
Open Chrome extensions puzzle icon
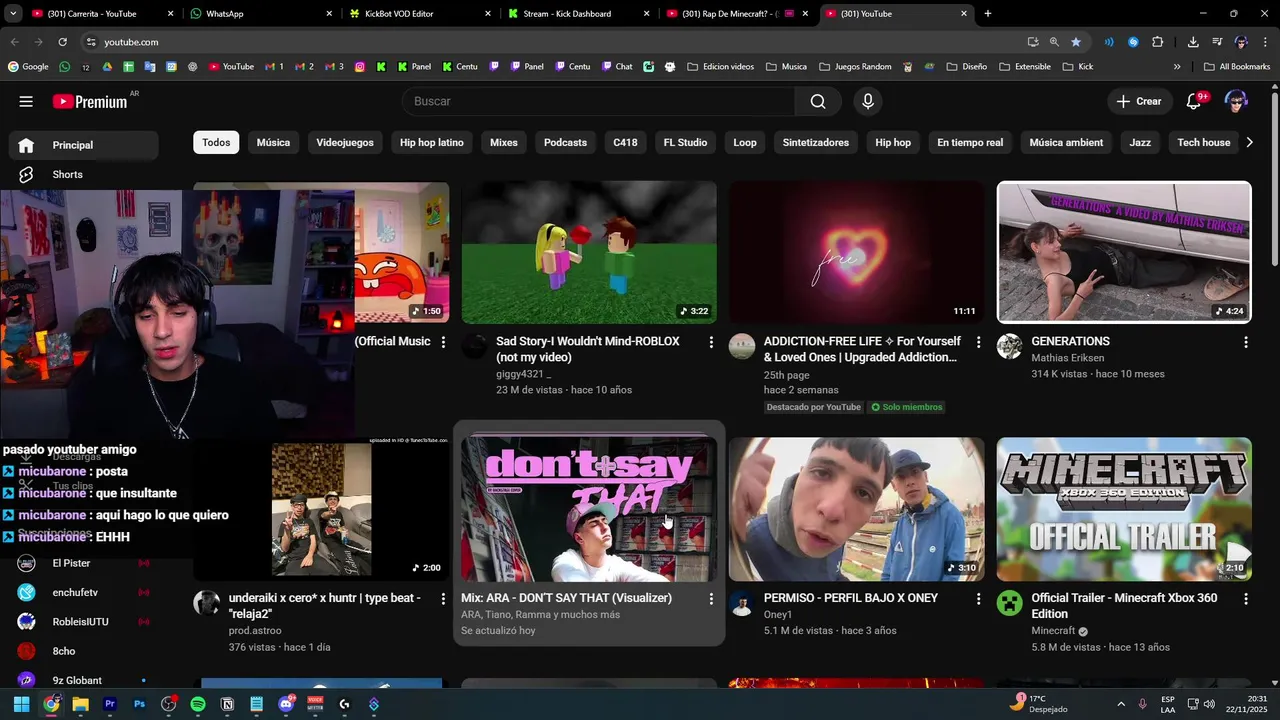(x=1158, y=42)
